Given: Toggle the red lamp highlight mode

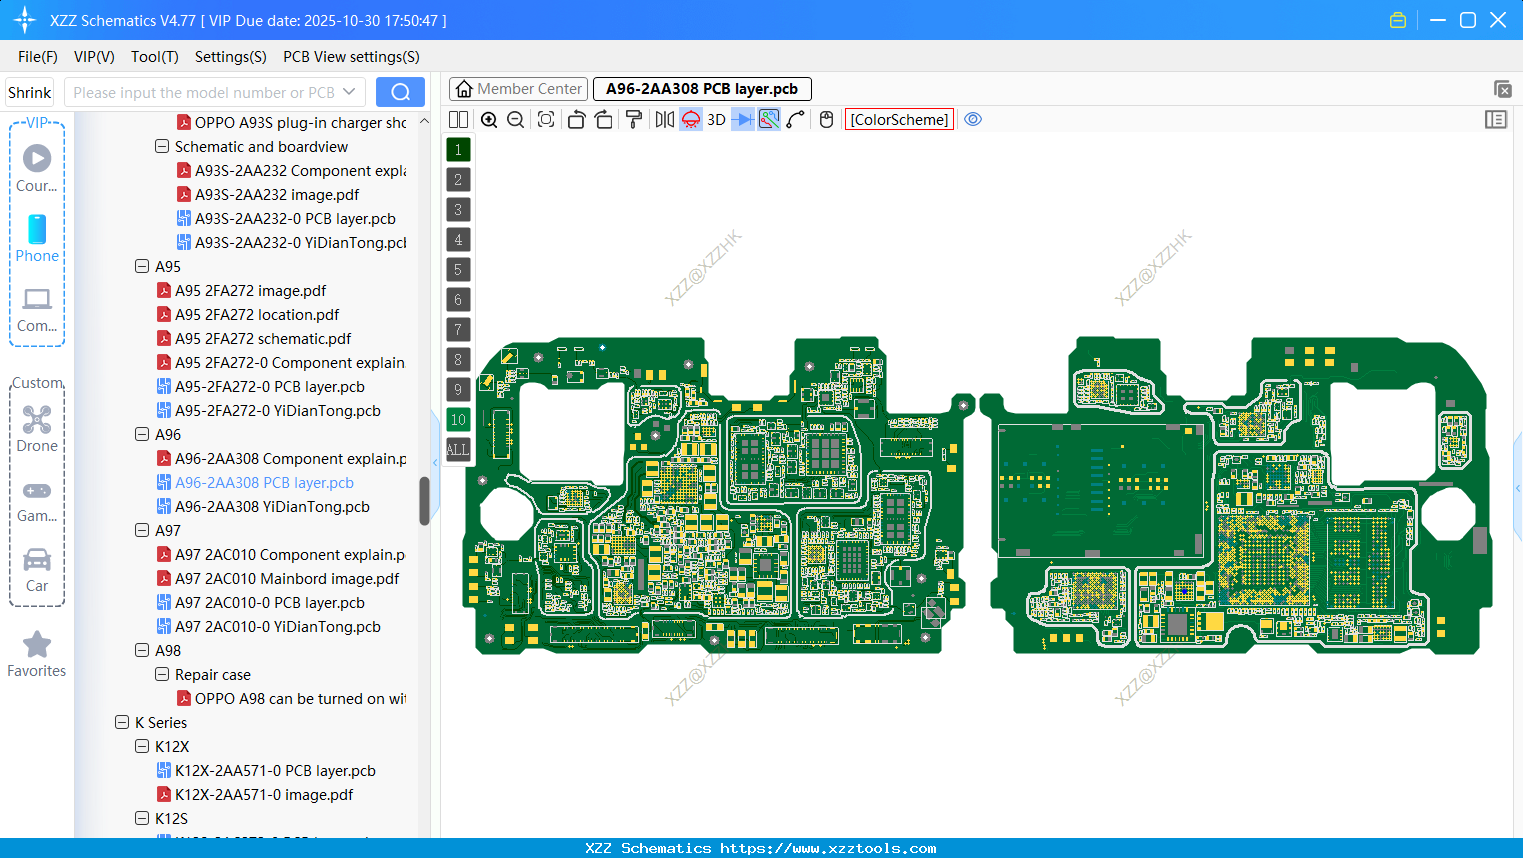Looking at the screenshot, I should tap(690, 119).
